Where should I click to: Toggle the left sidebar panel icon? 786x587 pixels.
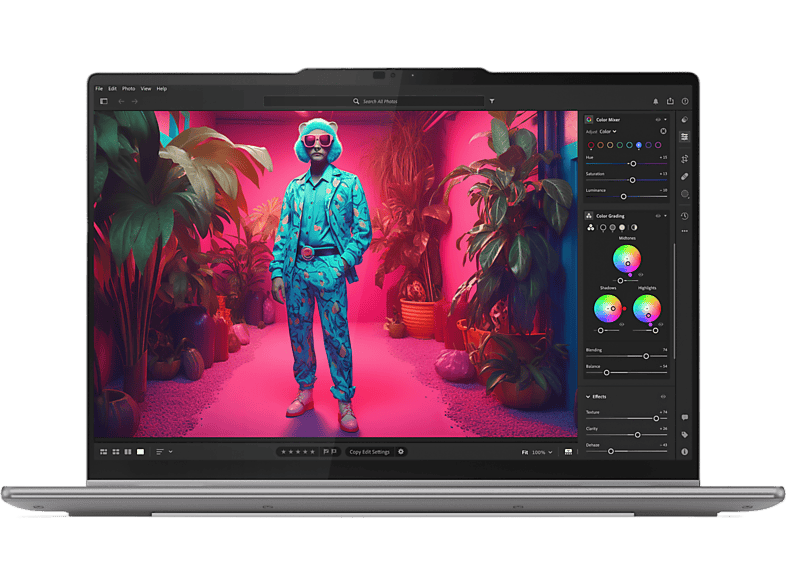[104, 101]
